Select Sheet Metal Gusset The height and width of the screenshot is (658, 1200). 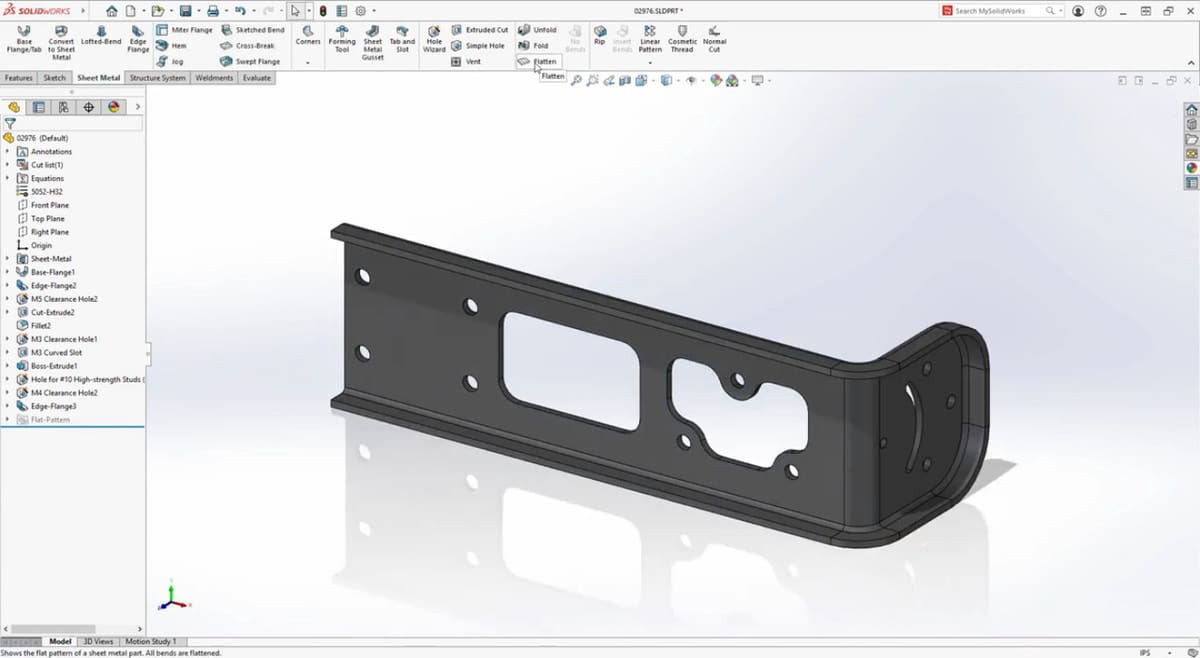pyautogui.click(x=373, y=43)
